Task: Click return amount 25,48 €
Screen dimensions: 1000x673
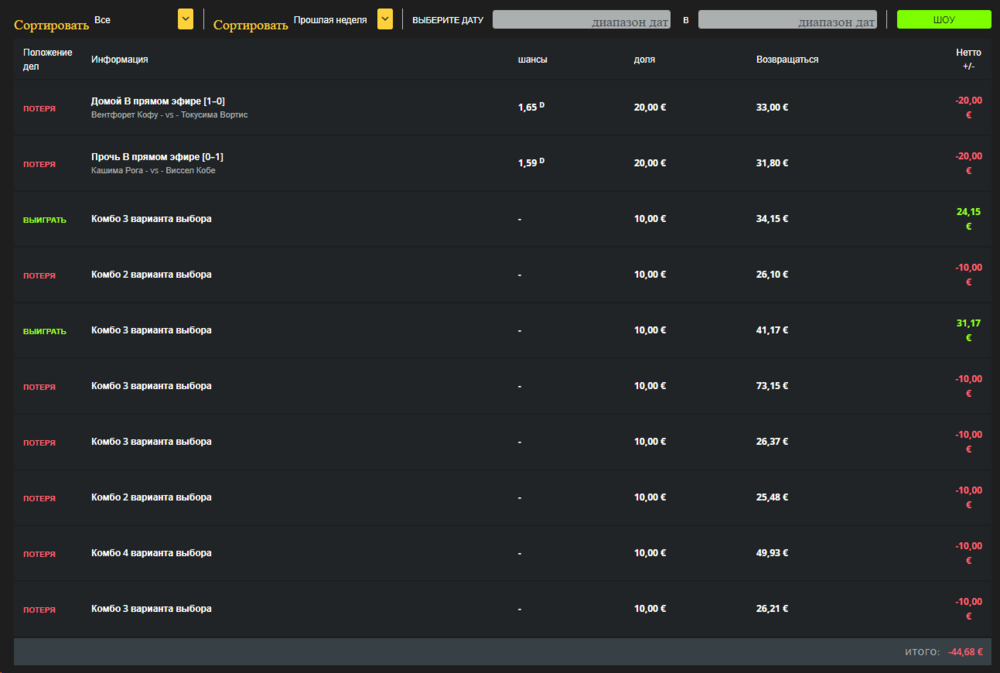Action: [772, 497]
